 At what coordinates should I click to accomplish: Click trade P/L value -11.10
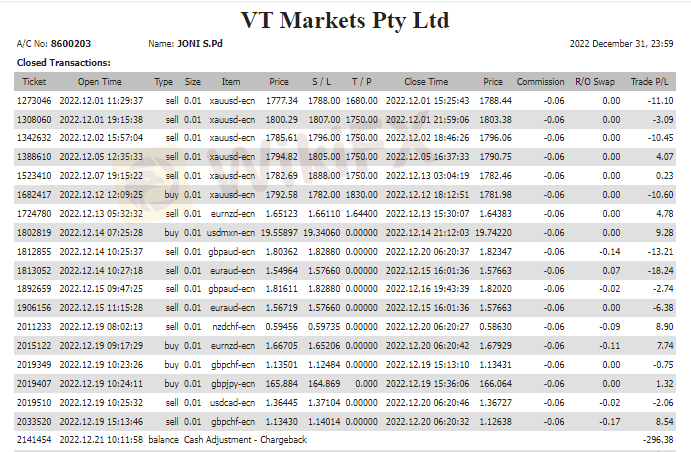click(x=660, y=100)
